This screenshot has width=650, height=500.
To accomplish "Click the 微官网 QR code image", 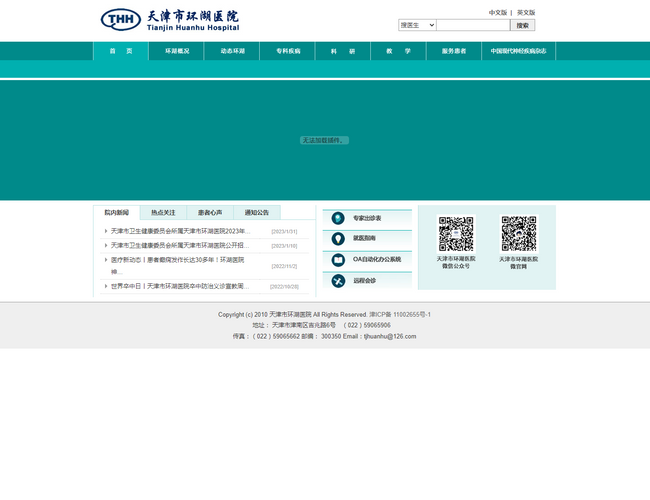I will tap(518, 234).
